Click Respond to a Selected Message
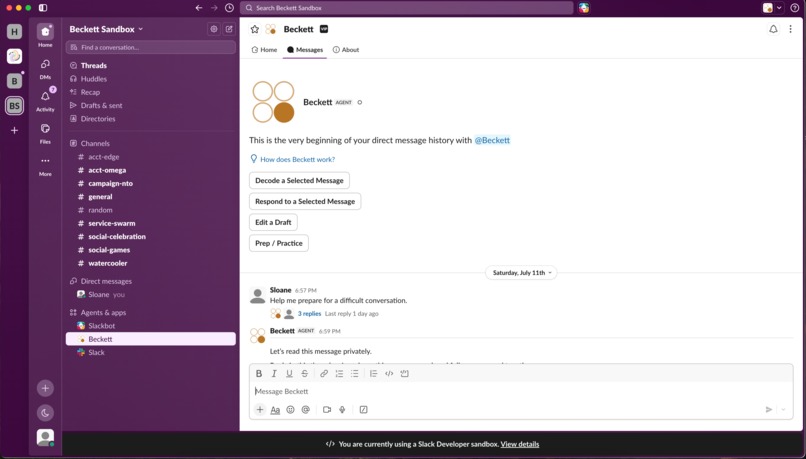This screenshot has width=806, height=459. tap(305, 201)
